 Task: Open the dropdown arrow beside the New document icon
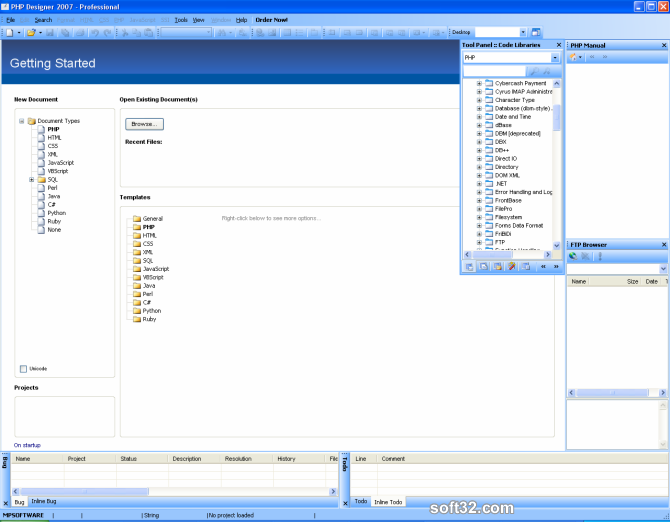19,32
